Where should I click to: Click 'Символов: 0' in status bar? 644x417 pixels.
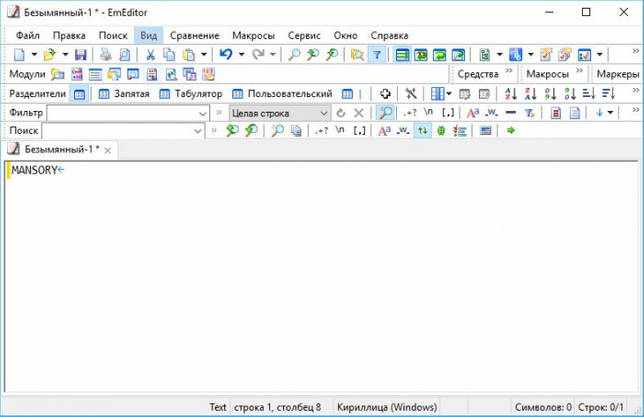[x=543, y=408]
